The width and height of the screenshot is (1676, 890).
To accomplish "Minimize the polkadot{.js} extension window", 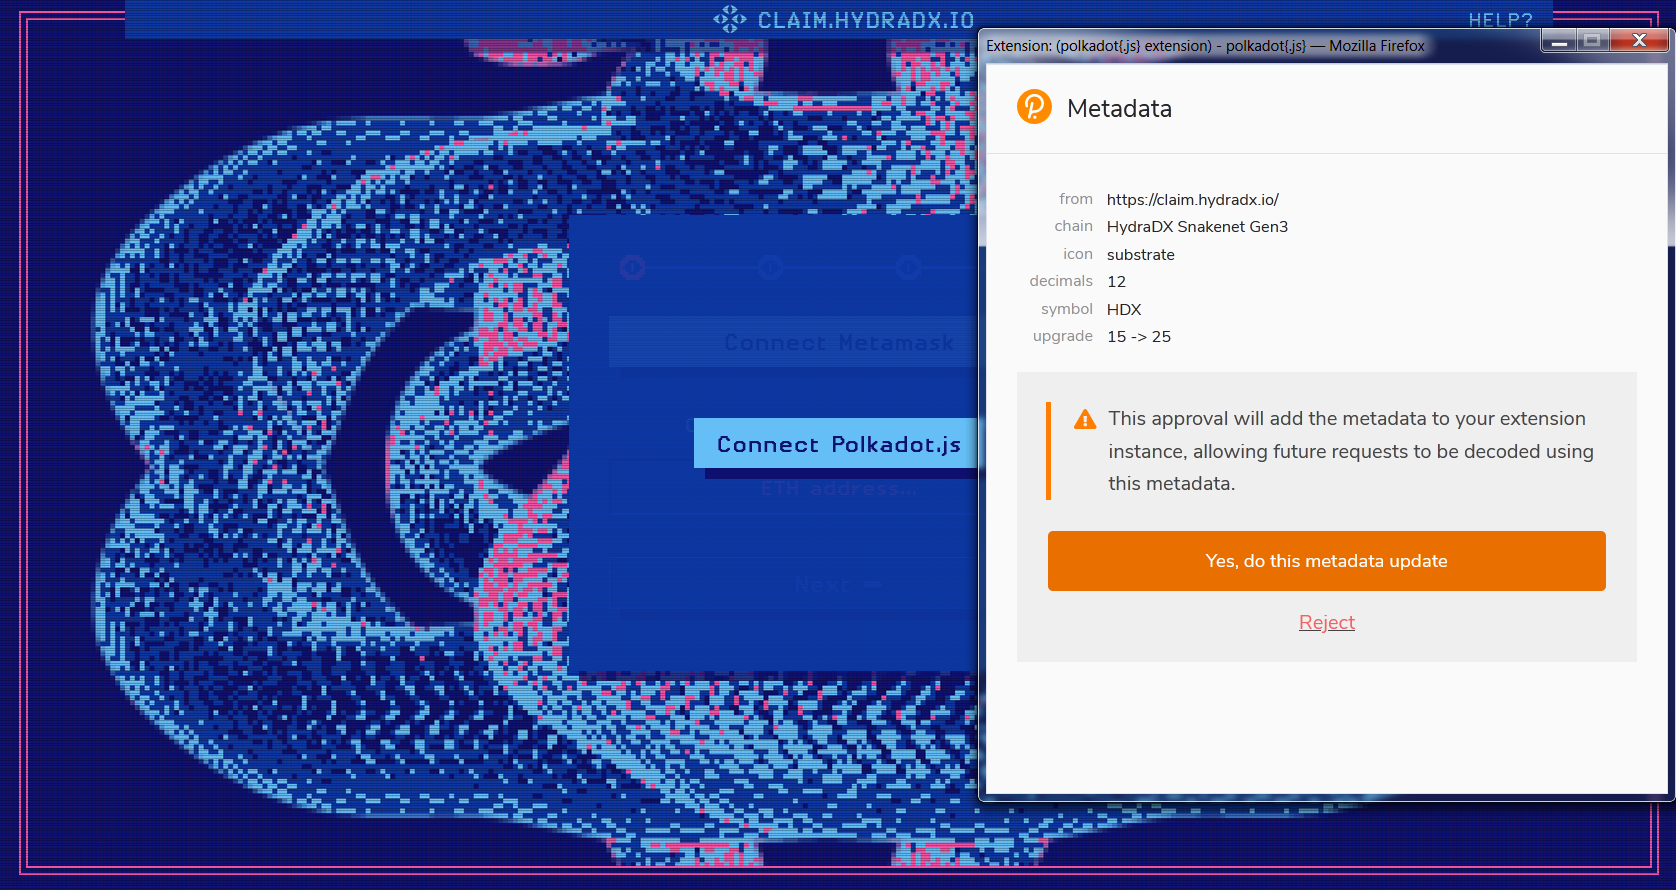I will coord(1559,40).
